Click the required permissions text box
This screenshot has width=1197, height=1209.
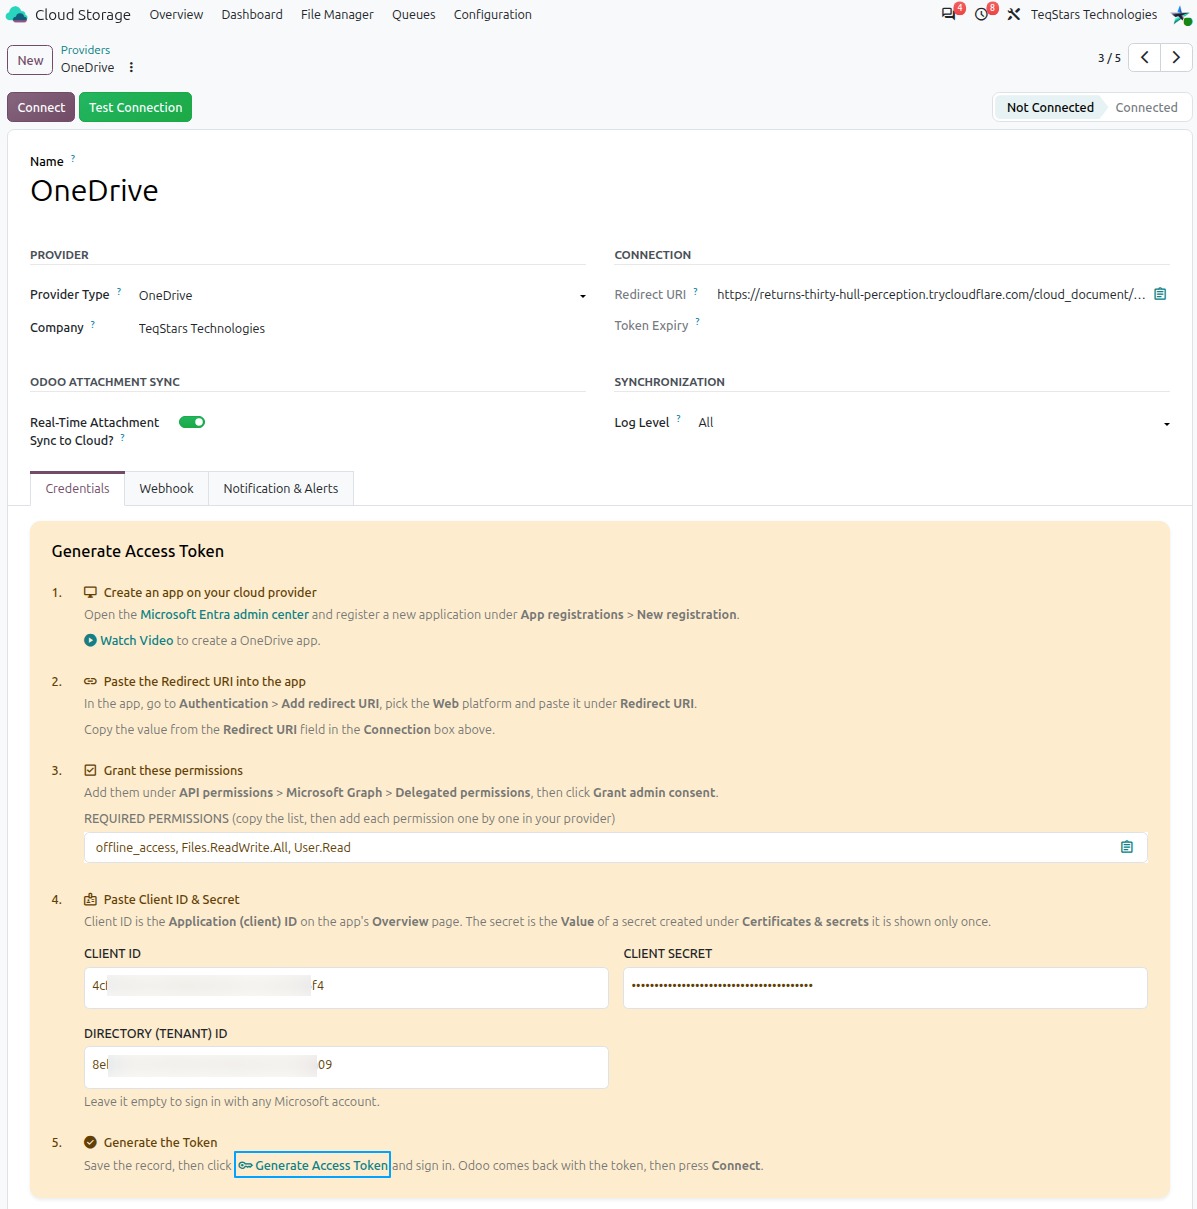pos(615,847)
